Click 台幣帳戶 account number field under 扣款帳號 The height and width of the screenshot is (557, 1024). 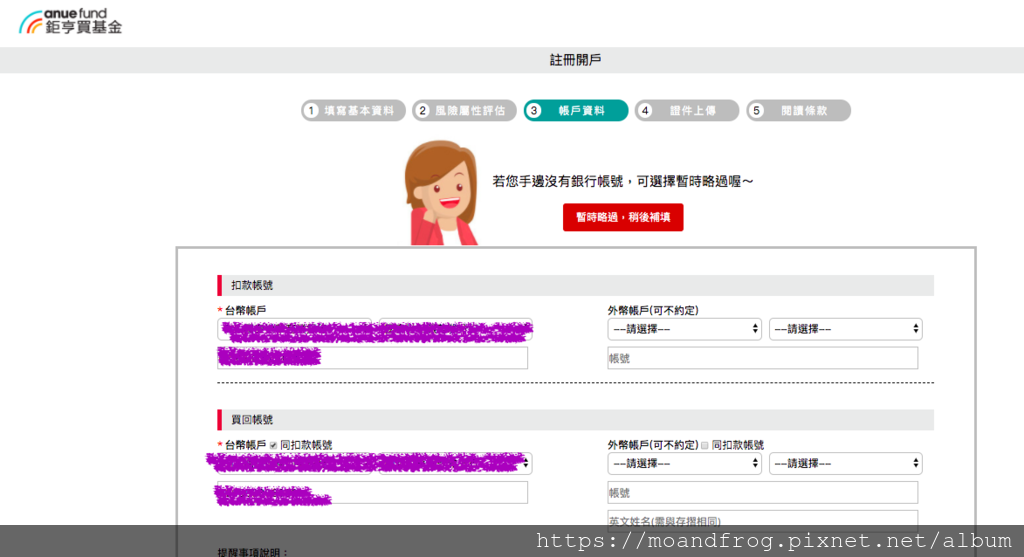point(372,358)
